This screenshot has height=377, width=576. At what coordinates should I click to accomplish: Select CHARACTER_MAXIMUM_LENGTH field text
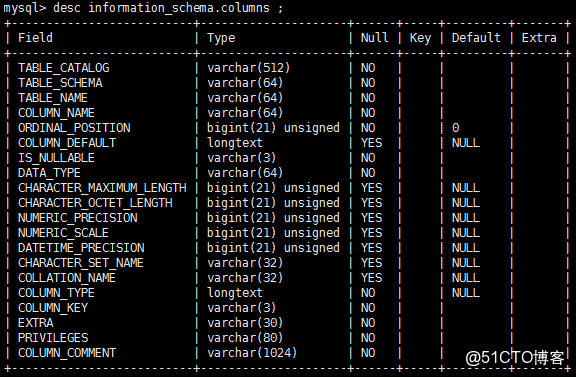coord(102,188)
